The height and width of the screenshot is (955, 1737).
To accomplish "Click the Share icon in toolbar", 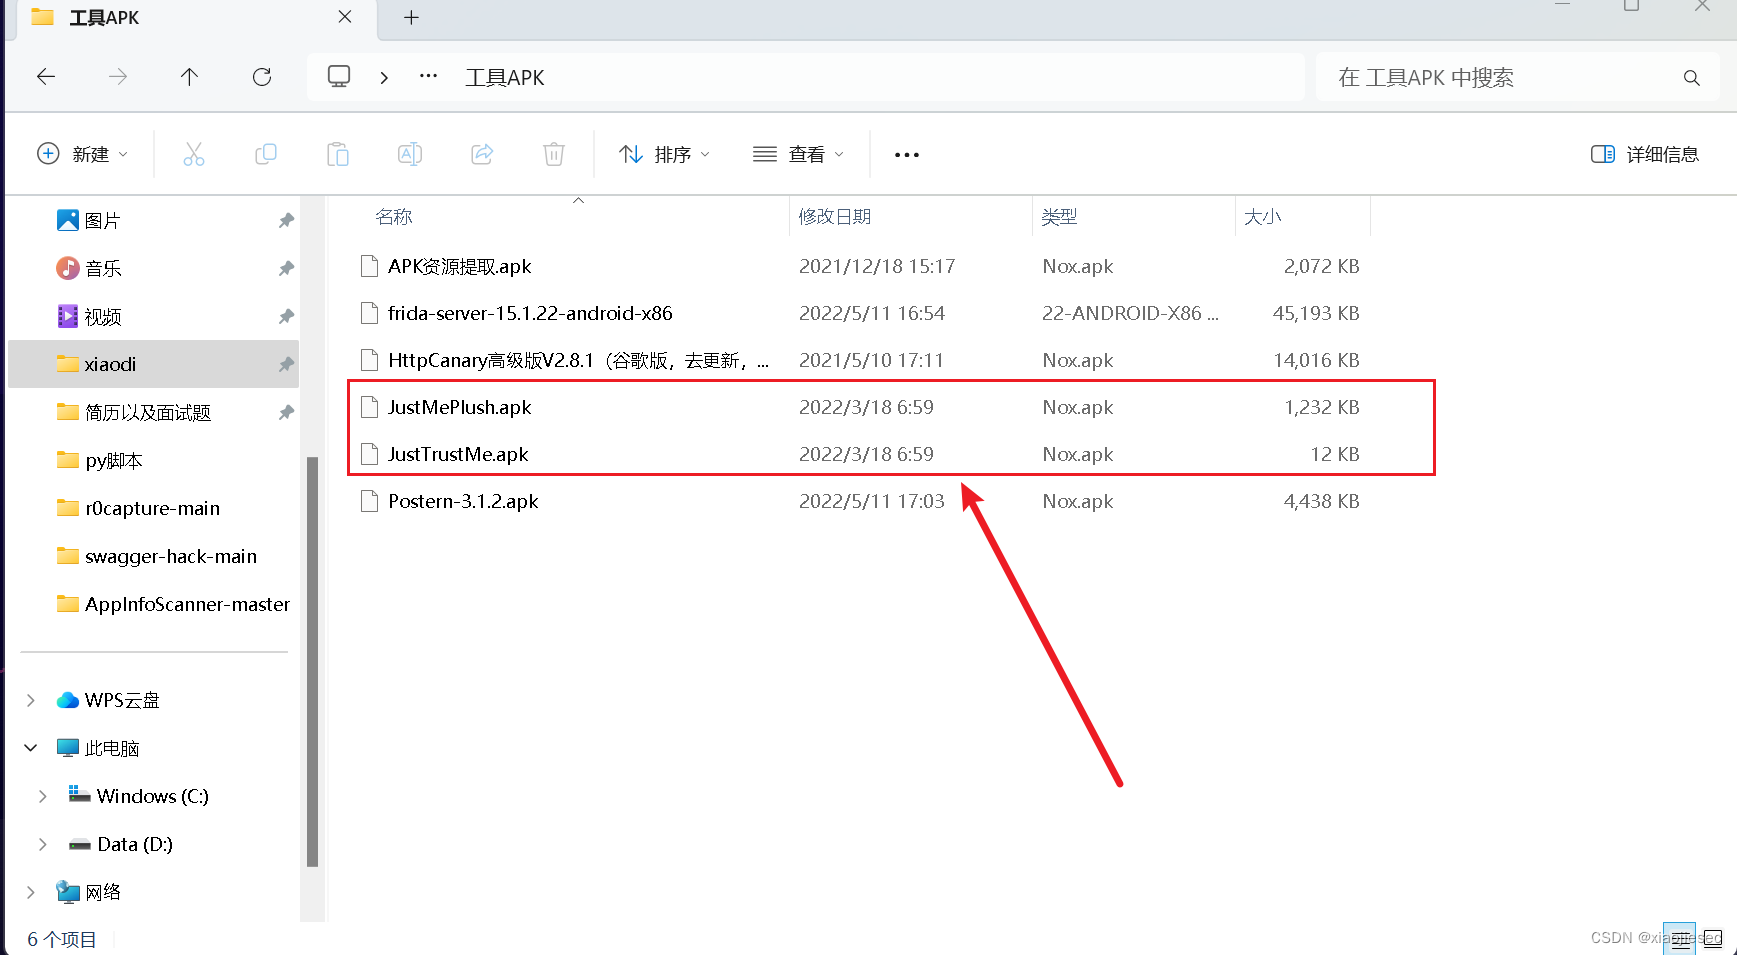I will (x=482, y=154).
